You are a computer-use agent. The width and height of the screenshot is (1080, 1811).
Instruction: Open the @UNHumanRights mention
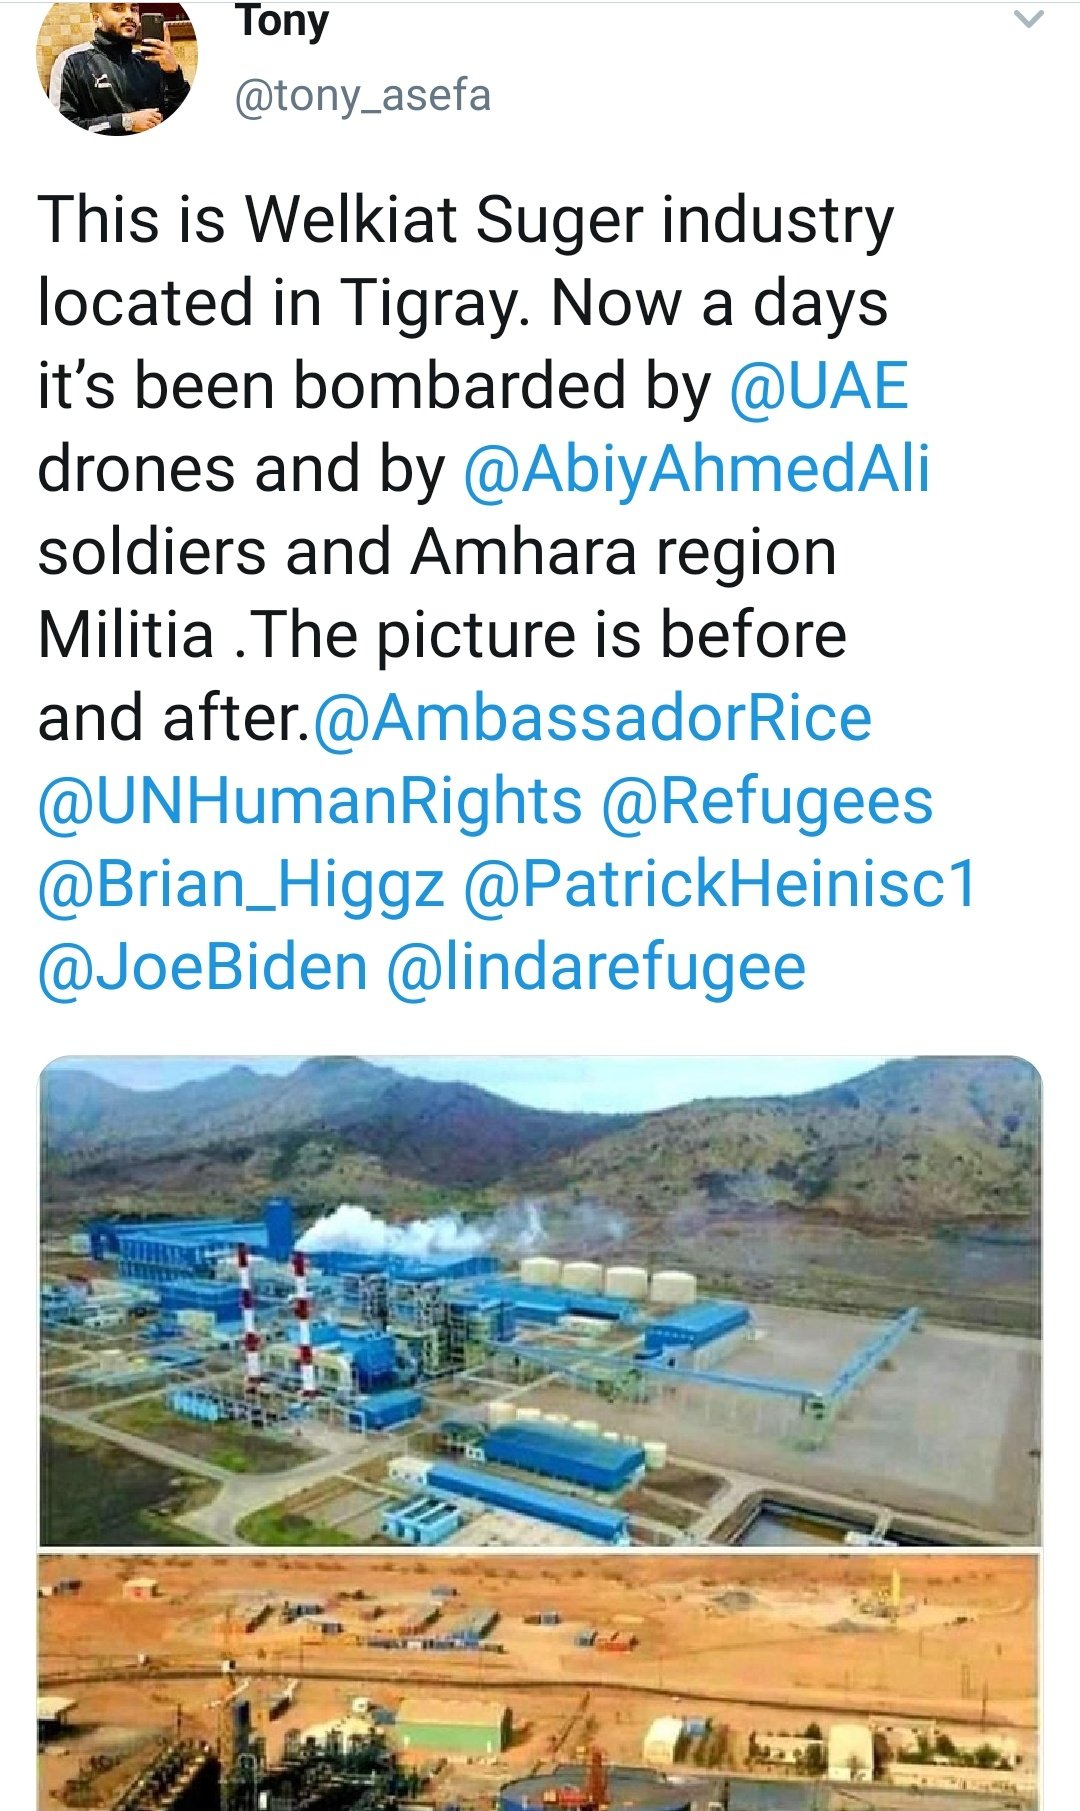[x=310, y=802]
